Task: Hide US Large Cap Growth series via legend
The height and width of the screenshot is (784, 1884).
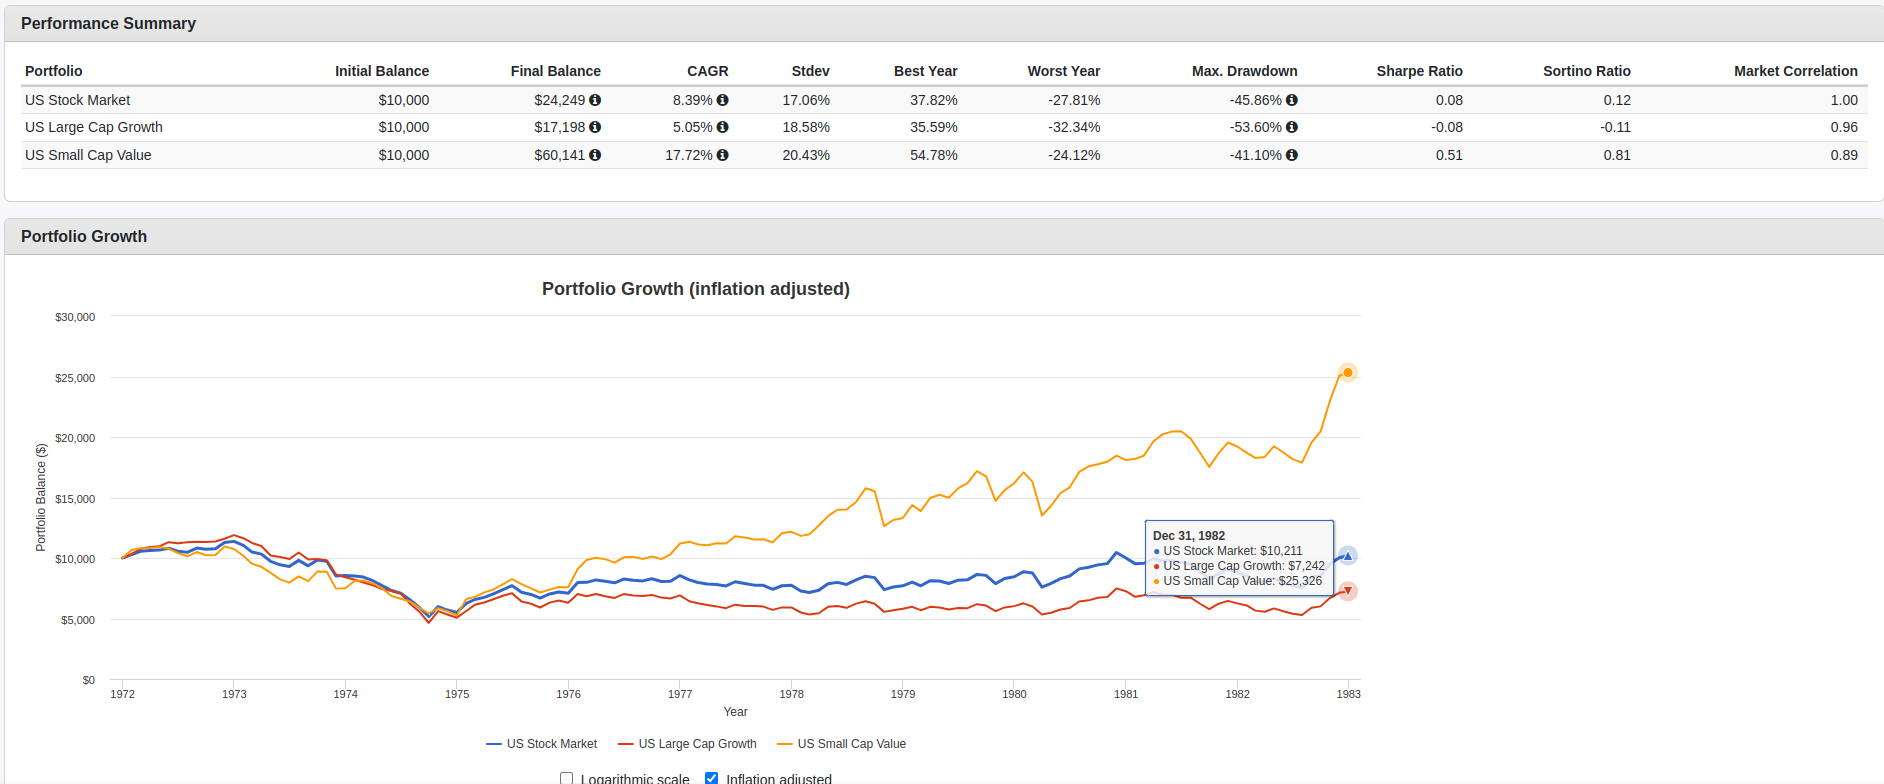Action: point(687,744)
